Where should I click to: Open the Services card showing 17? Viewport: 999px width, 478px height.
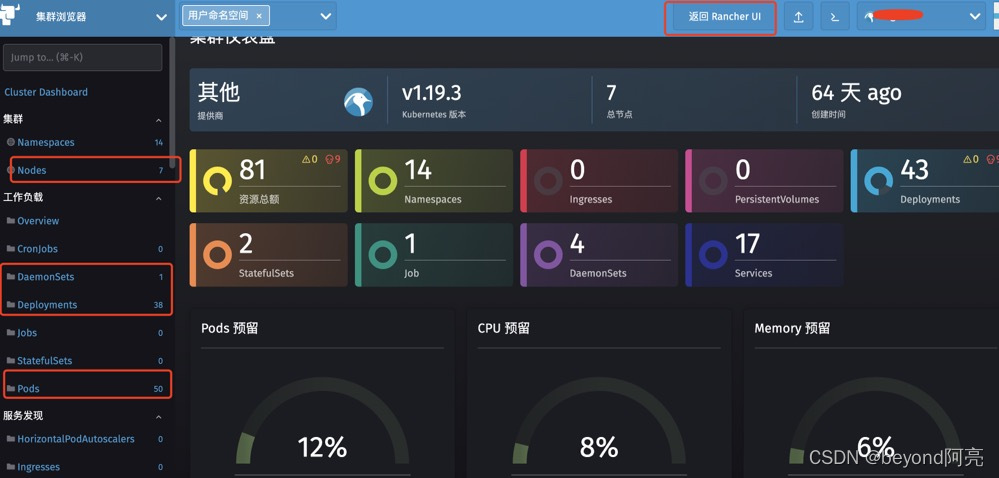coord(764,255)
